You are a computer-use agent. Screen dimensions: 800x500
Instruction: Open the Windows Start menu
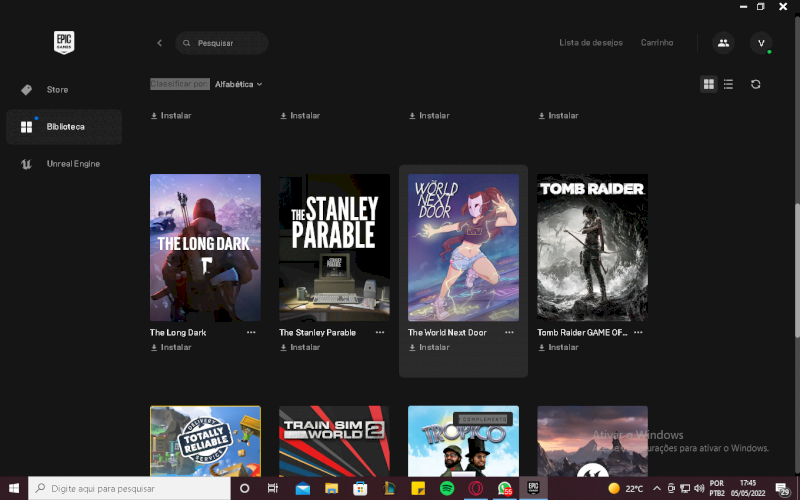pyautogui.click(x=14, y=488)
